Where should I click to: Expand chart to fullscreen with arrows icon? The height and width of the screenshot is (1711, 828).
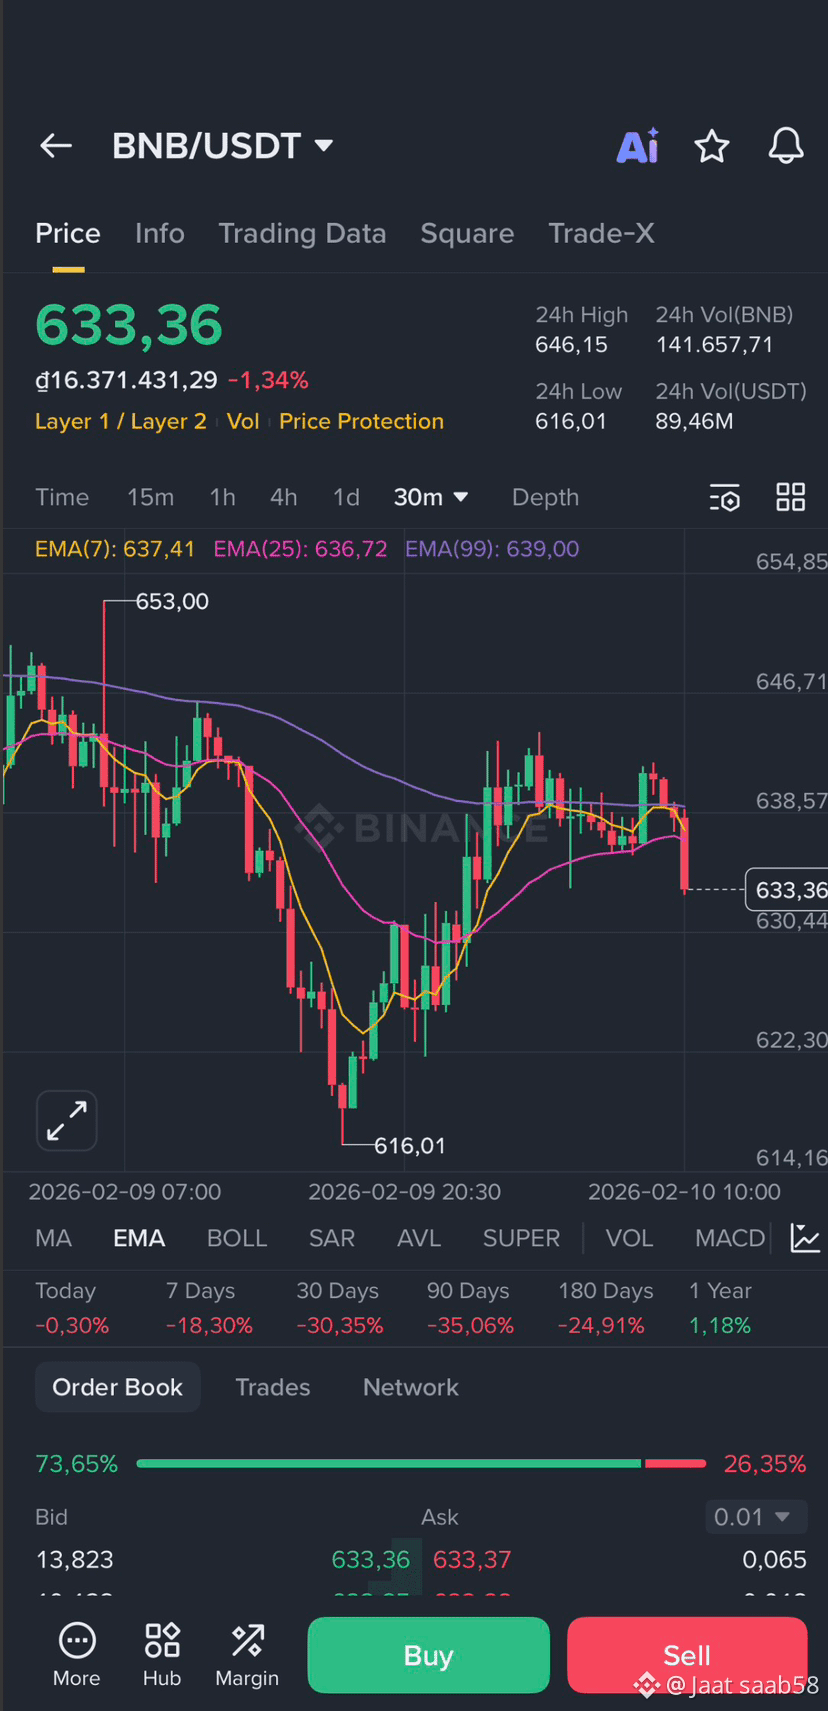[67, 1120]
